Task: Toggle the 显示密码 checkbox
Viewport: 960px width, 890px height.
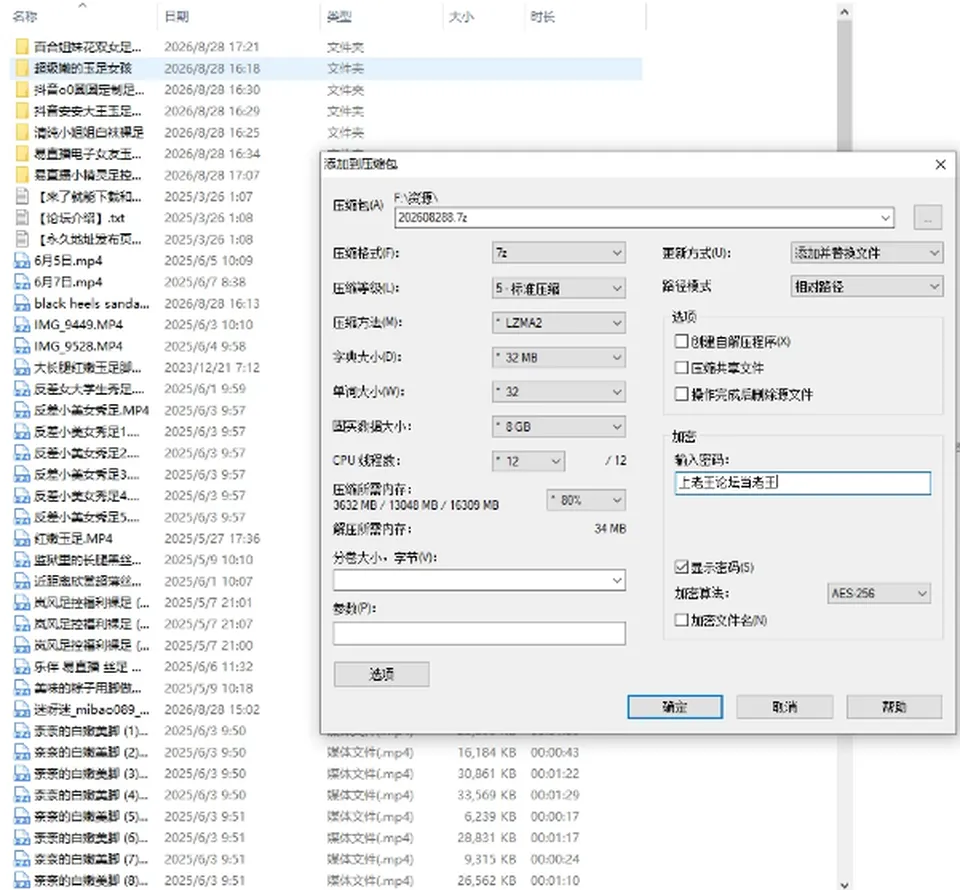Action: click(681, 567)
